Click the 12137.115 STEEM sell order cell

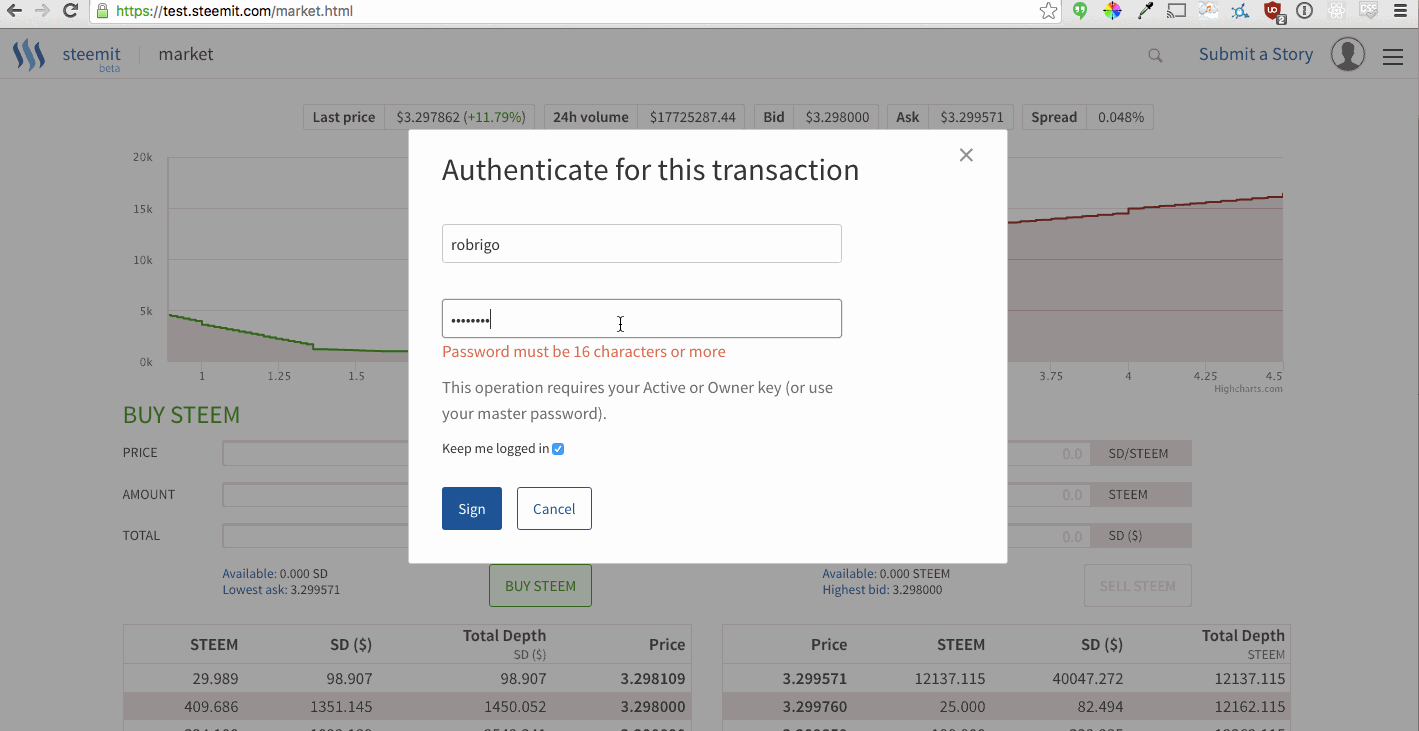(x=949, y=678)
